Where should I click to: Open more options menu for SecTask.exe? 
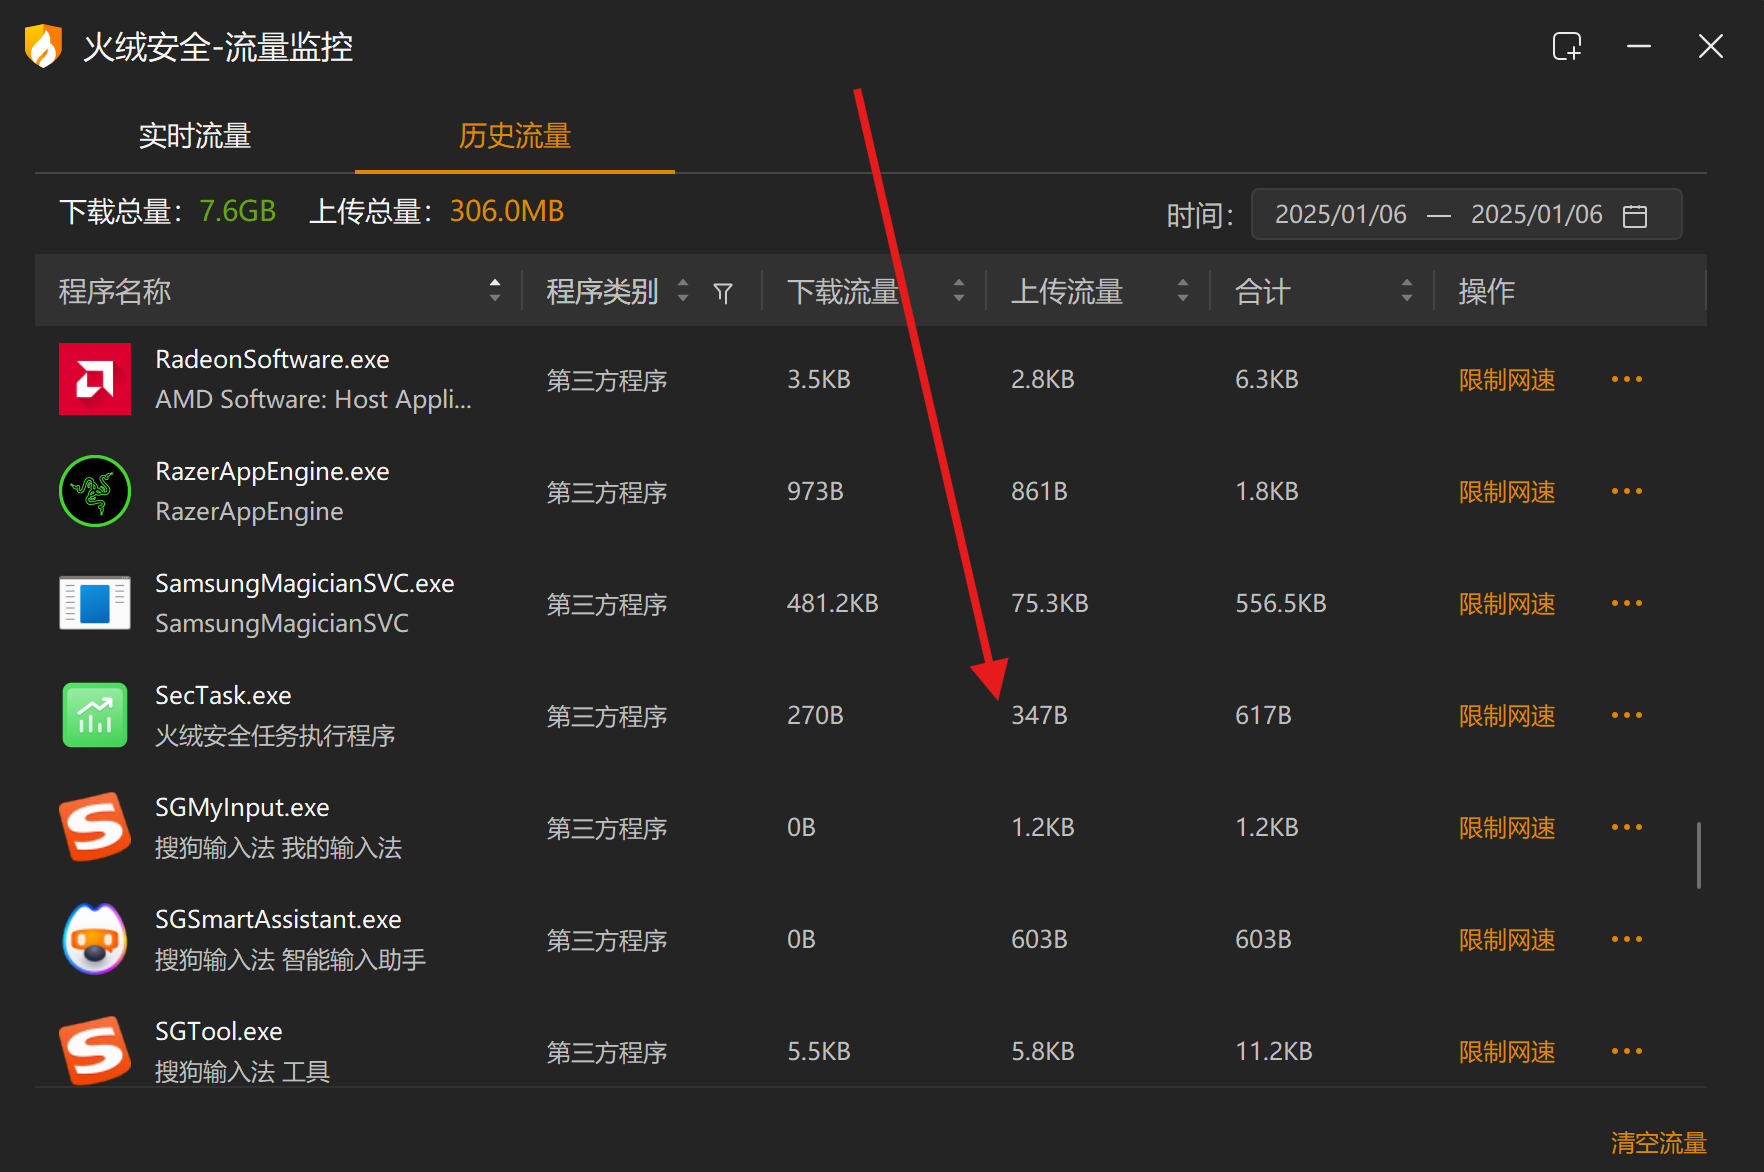1626,715
